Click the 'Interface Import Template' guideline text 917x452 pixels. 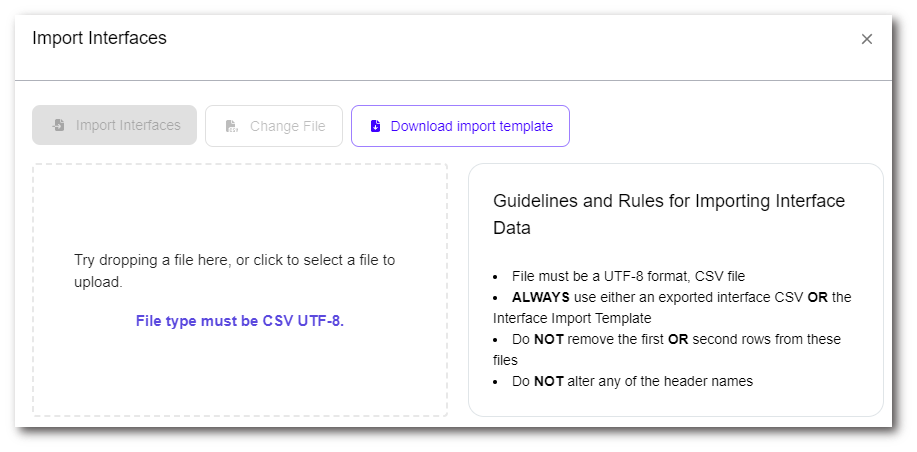[x=570, y=318]
